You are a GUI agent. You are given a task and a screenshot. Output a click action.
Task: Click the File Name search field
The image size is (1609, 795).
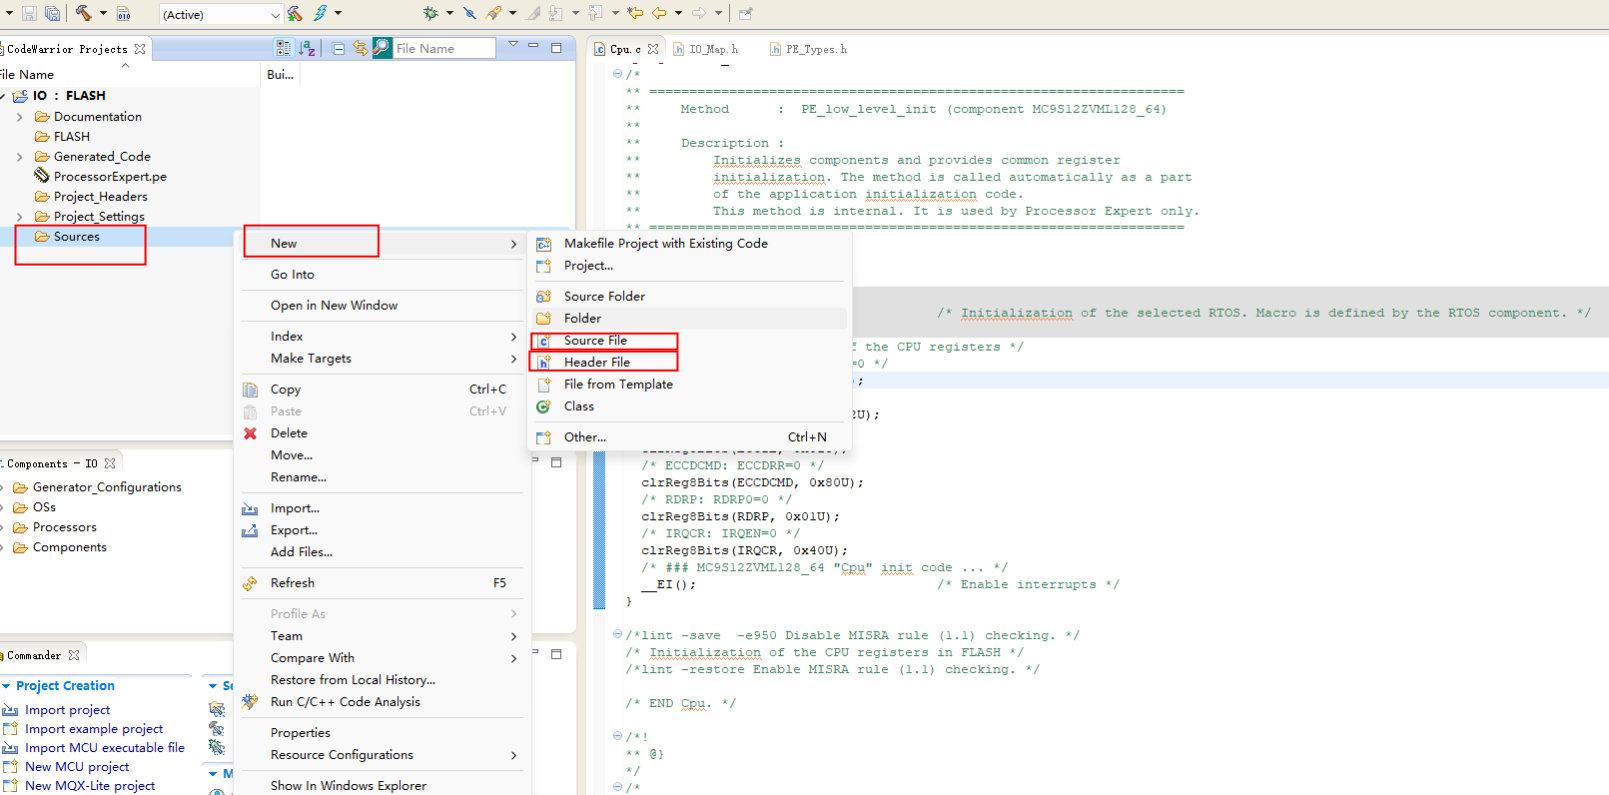coord(444,48)
